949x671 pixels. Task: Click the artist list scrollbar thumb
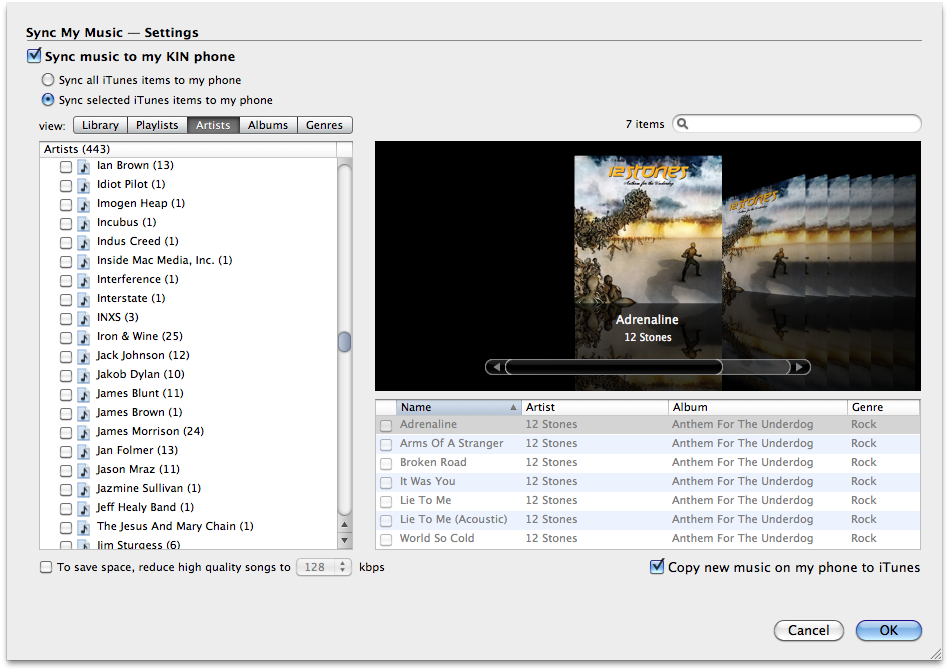click(x=344, y=341)
